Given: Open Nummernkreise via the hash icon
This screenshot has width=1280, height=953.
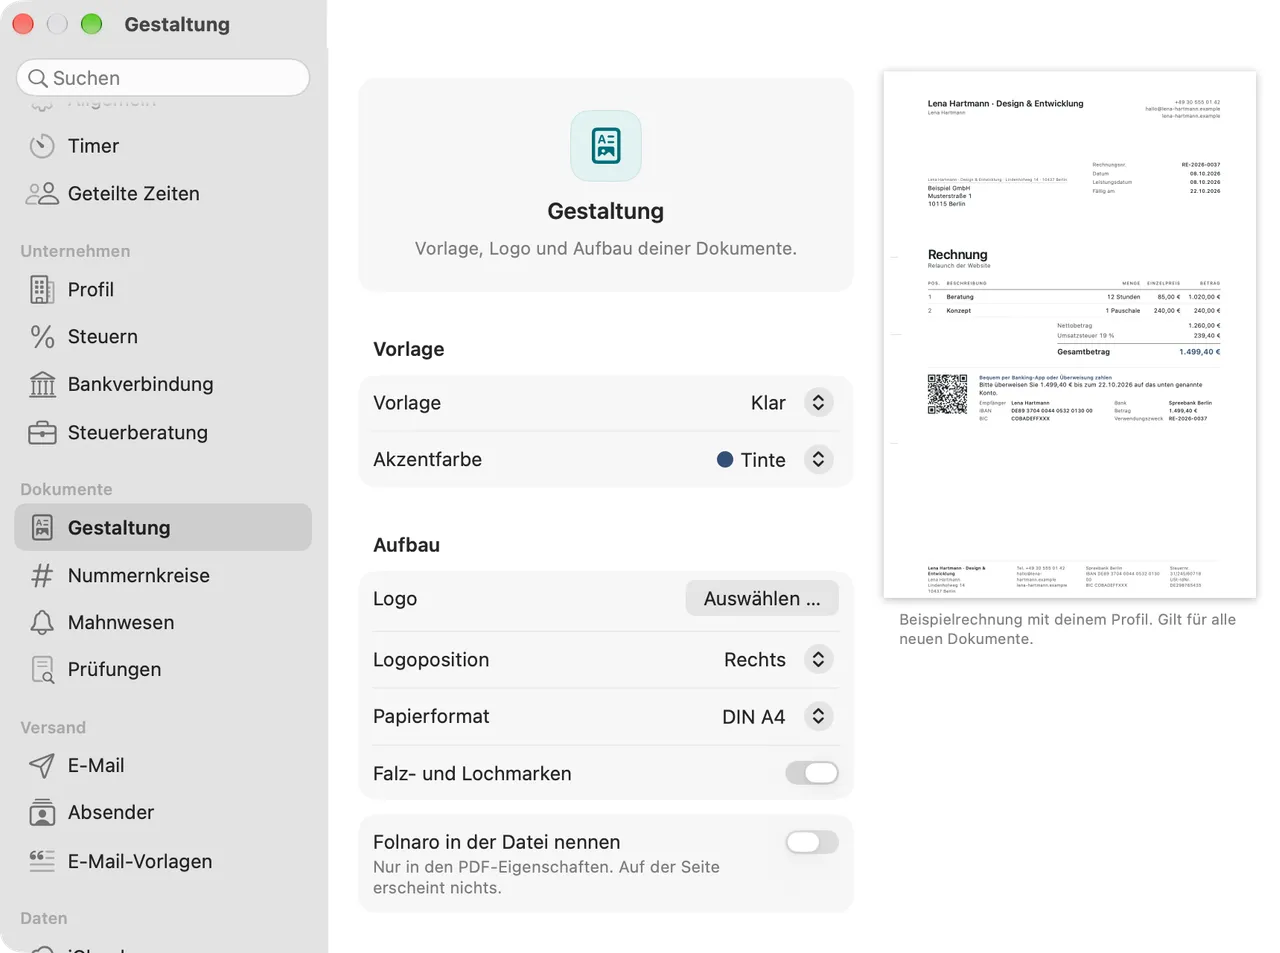Looking at the screenshot, I should coord(42,576).
